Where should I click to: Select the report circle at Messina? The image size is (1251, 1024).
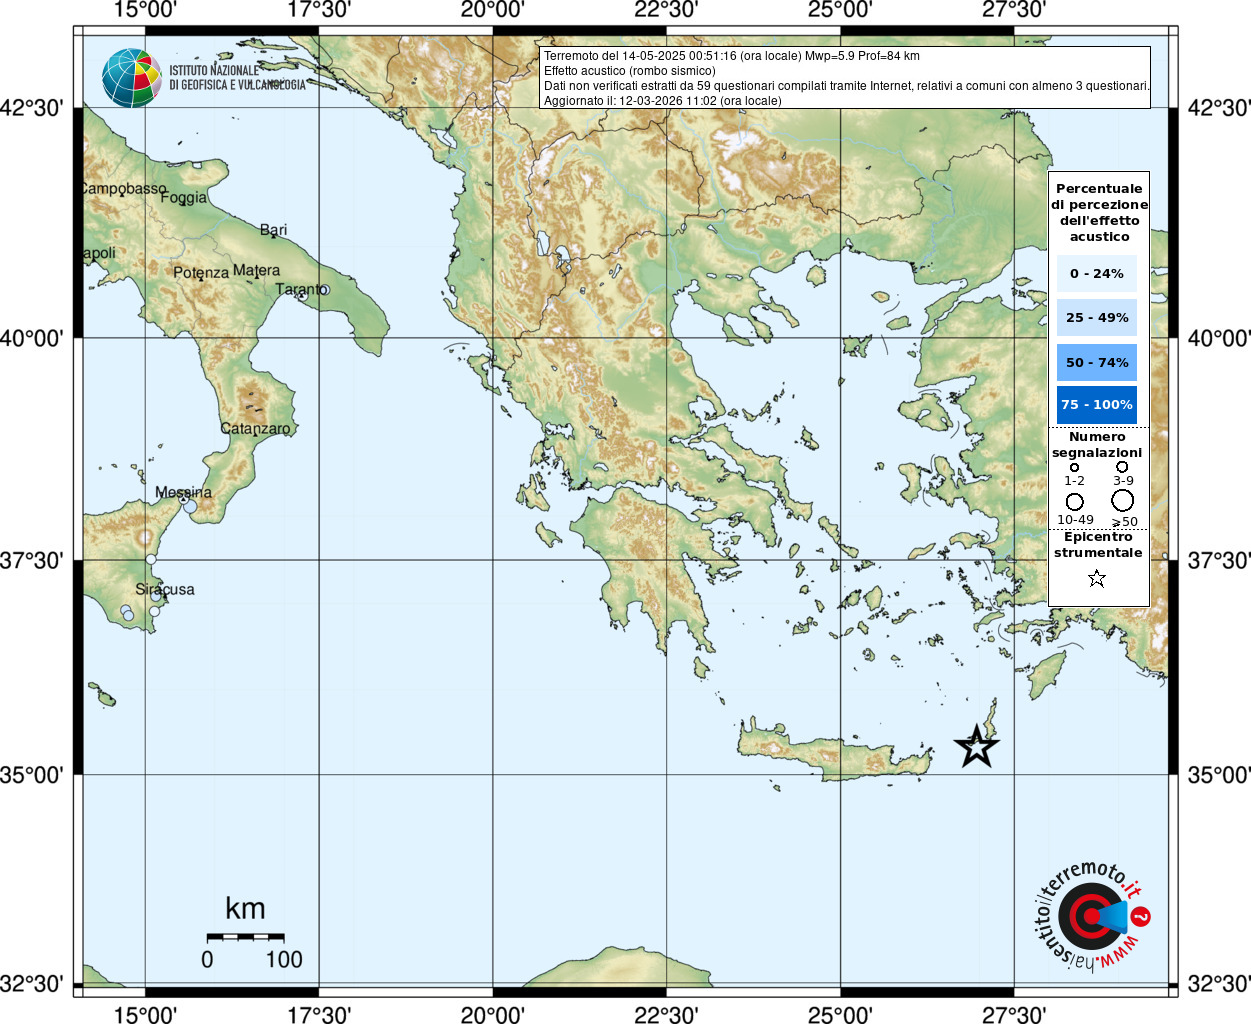(x=190, y=506)
